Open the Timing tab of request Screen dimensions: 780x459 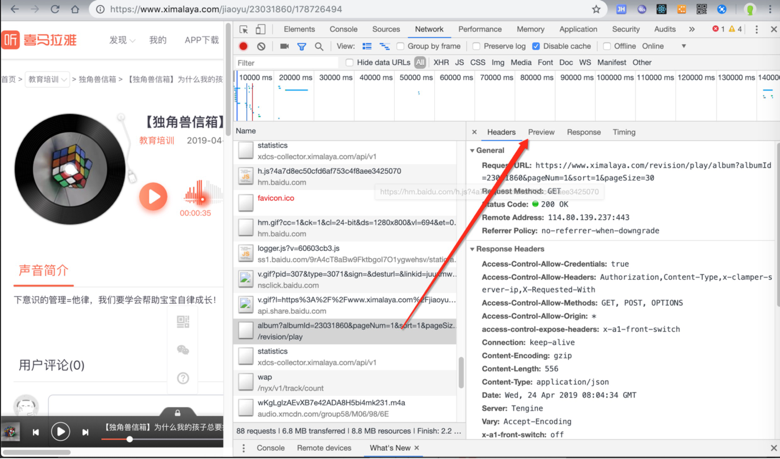tap(624, 132)
